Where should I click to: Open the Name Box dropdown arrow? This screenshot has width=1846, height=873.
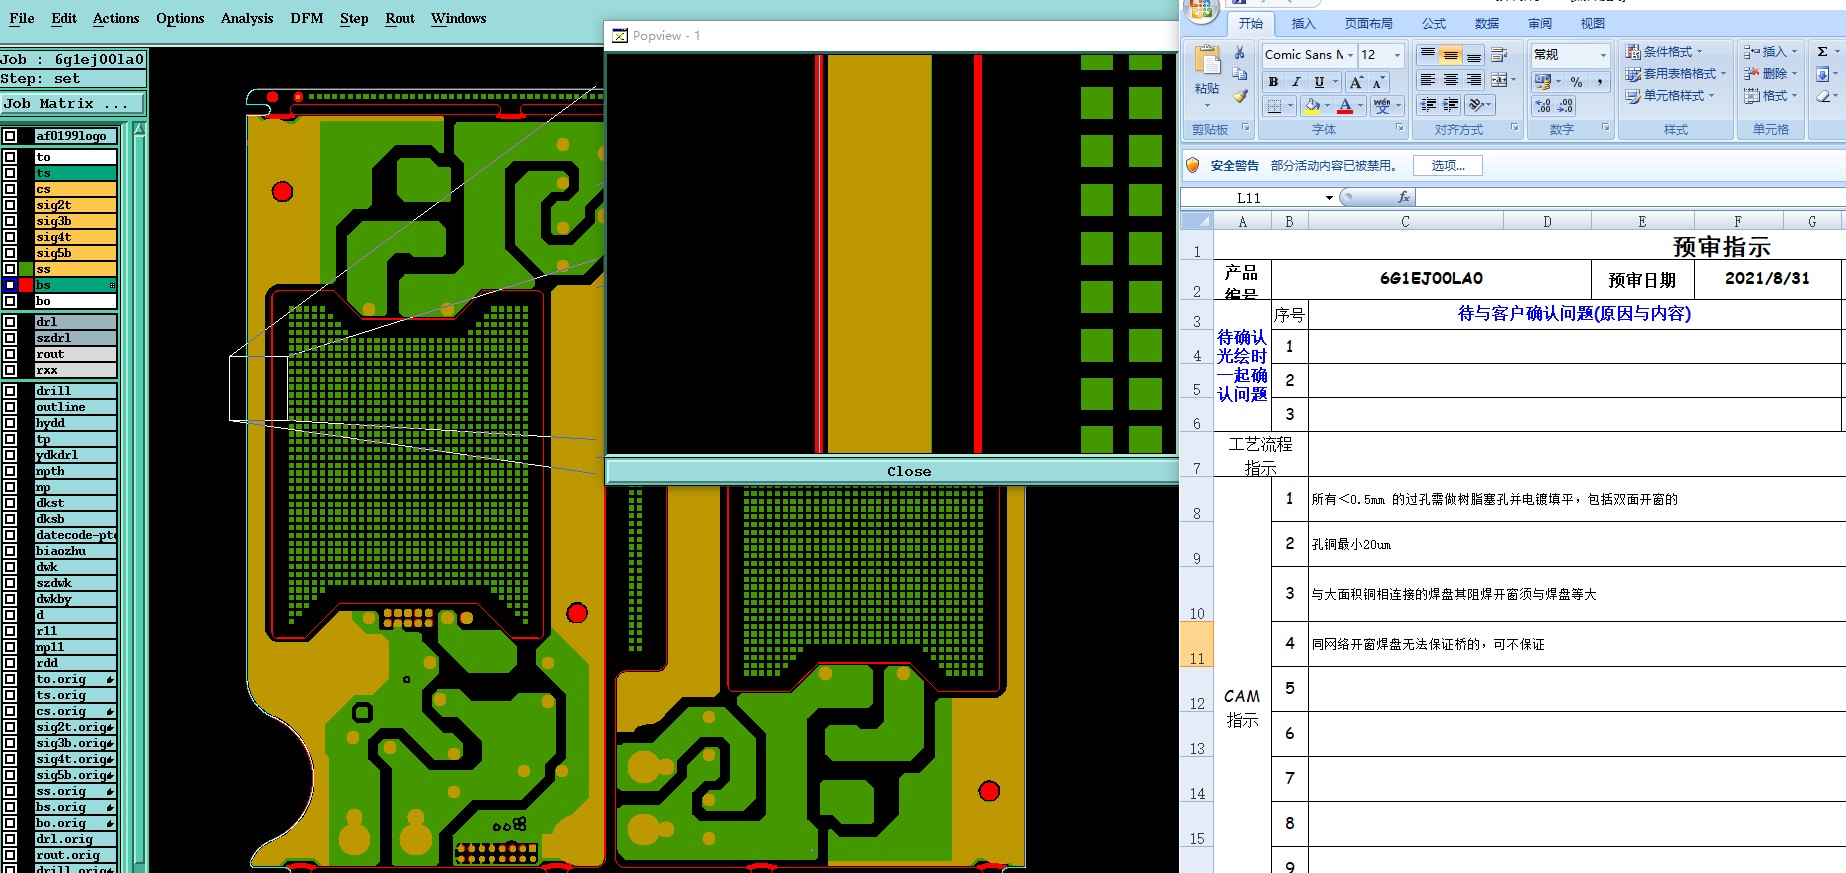[x=1329, y=198]
